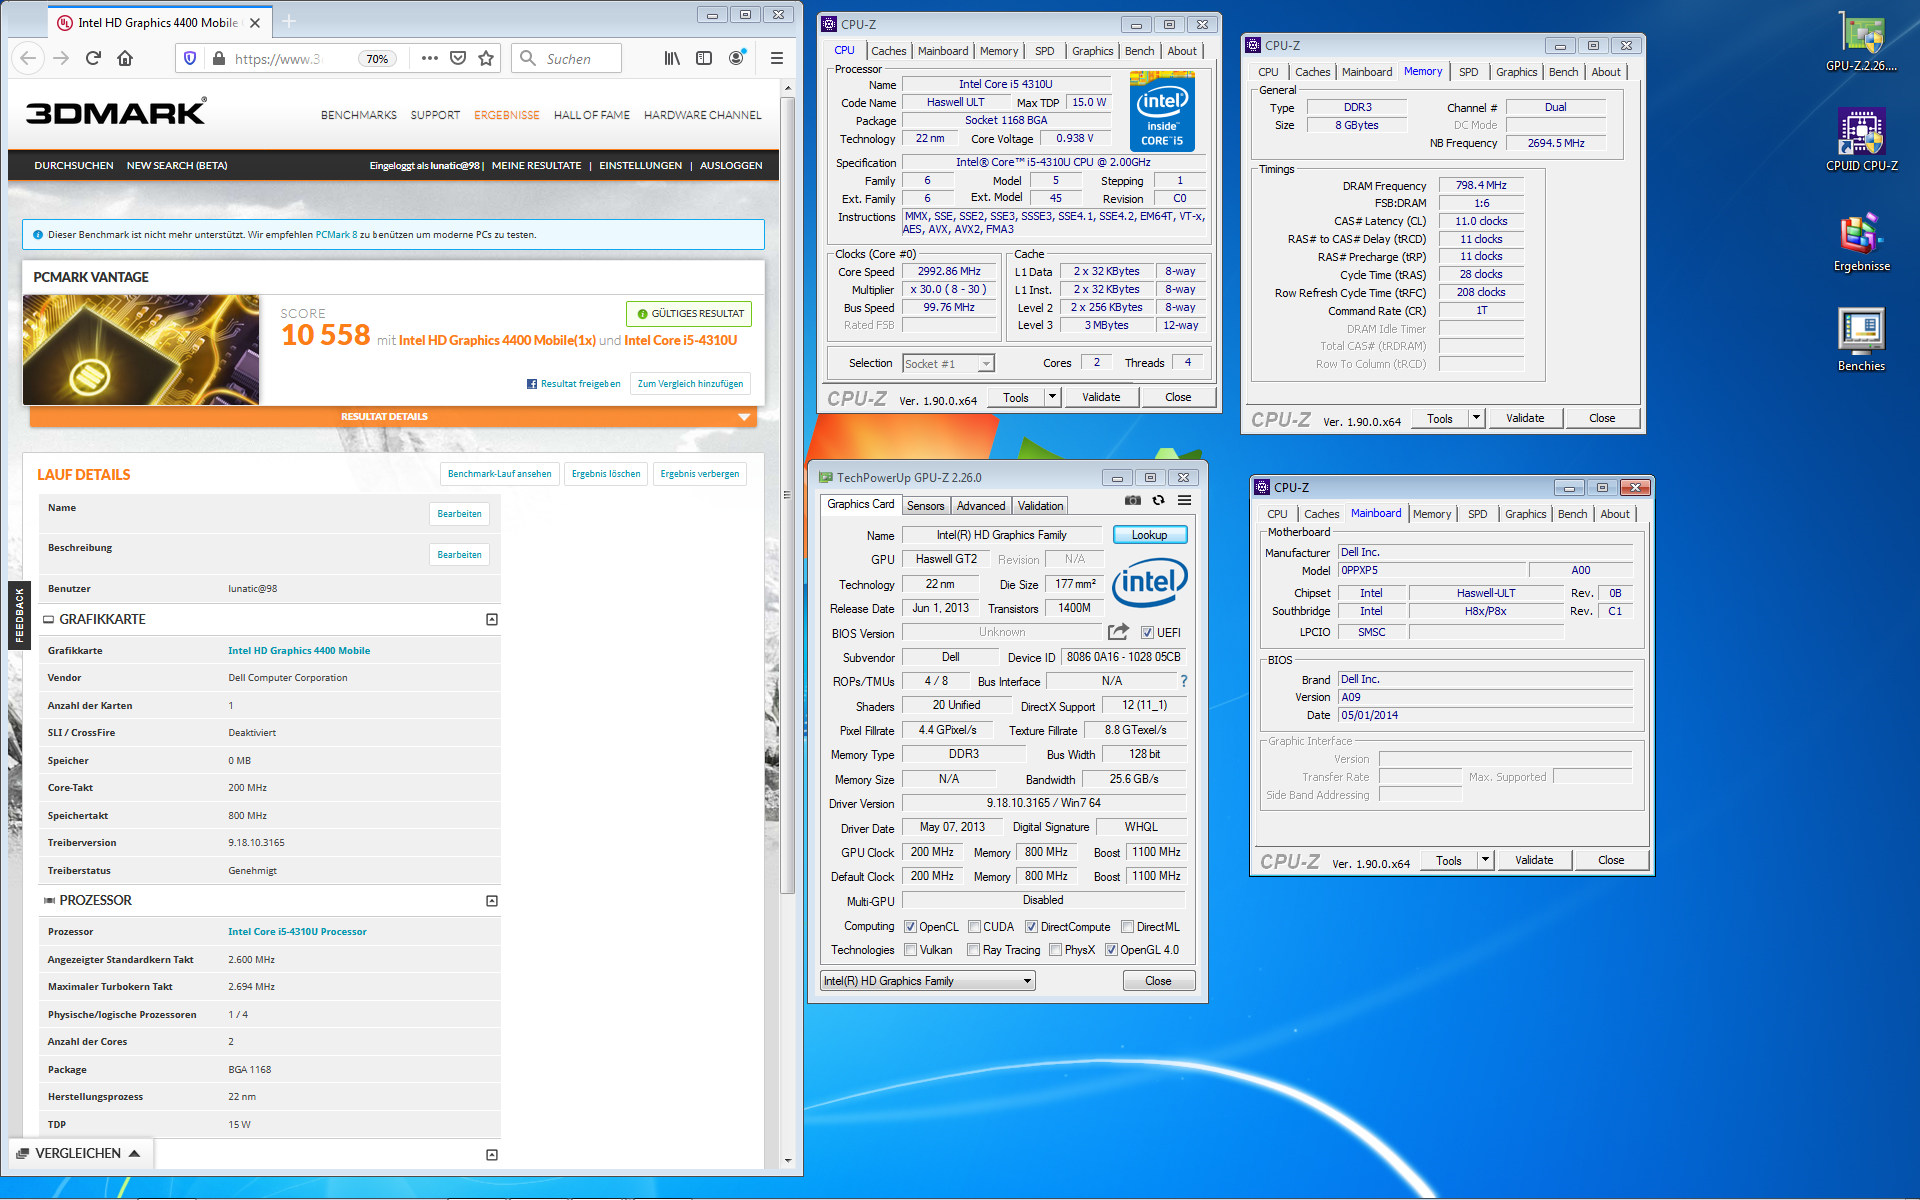Click the Pocket save icon
Viewport: 1920px width, 1200px height.
click(x=458, y=58)
